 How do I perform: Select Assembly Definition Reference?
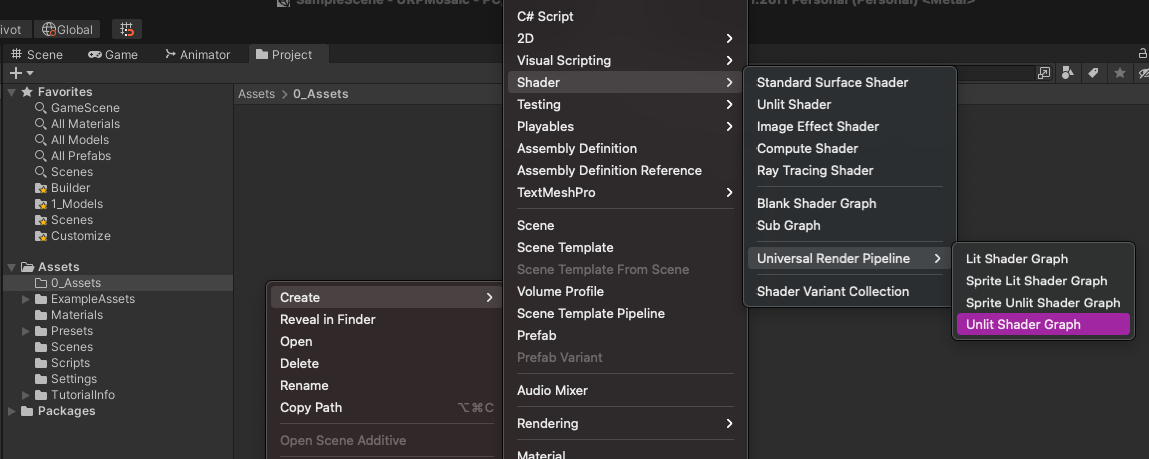625,170
